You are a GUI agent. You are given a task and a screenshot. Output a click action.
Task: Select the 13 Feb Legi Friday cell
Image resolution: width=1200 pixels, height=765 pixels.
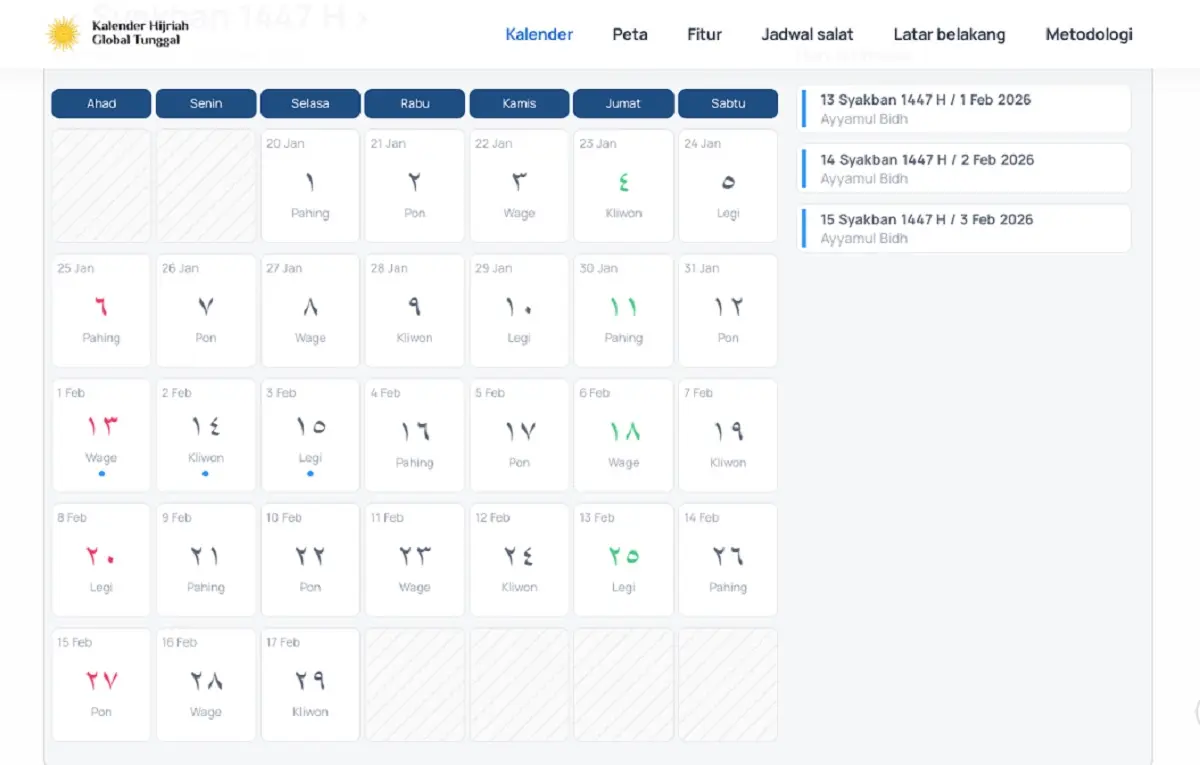623,559
